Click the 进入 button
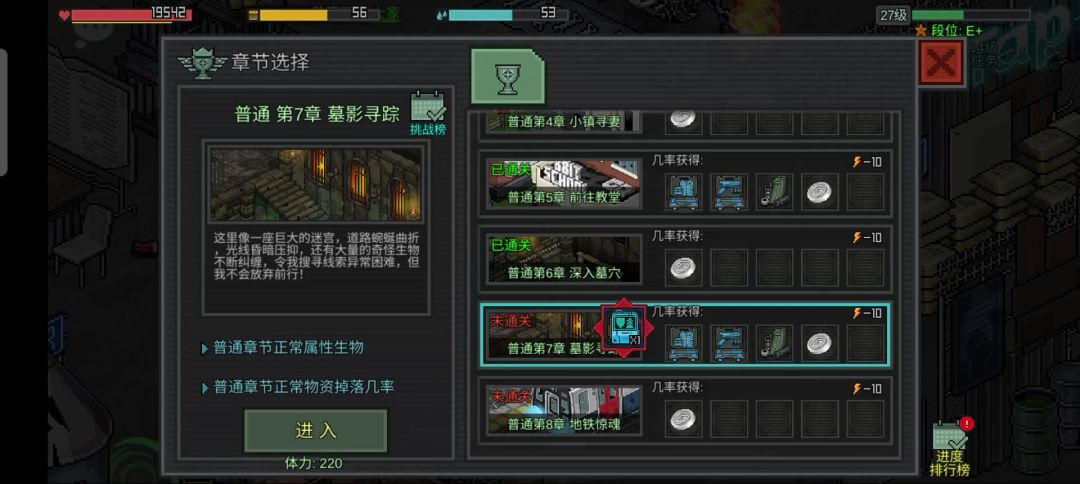1080x484 pixels. 315,431
